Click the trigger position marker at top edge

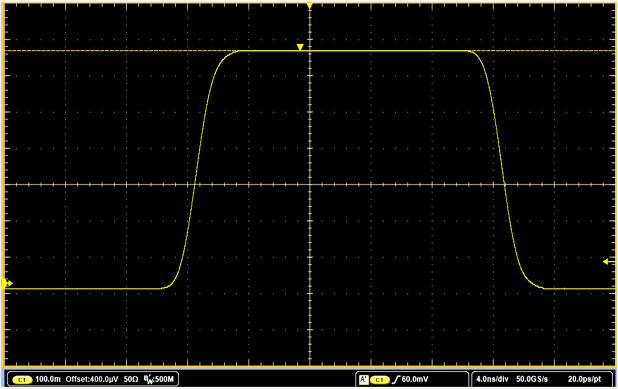coord(310,6)
